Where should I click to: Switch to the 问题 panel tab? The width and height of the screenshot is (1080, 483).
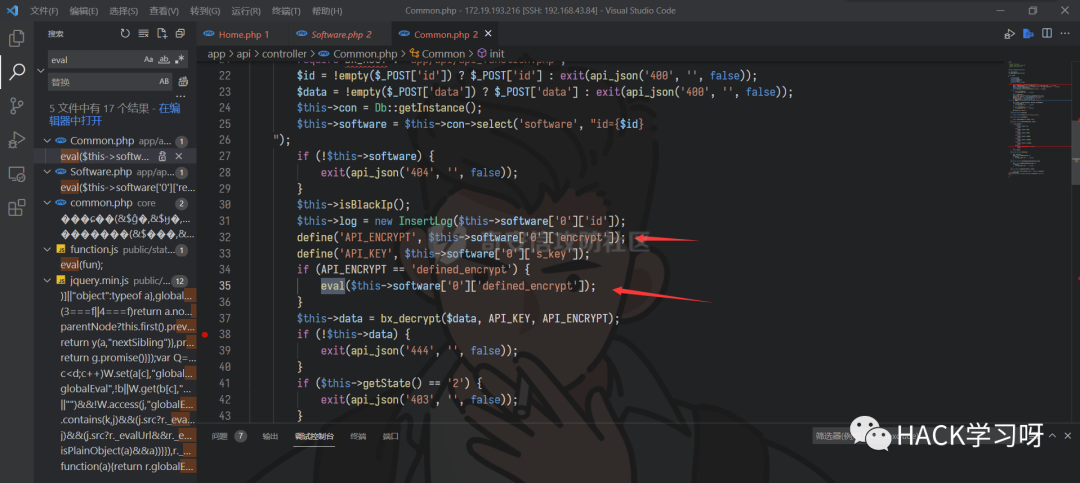(219, 437)
